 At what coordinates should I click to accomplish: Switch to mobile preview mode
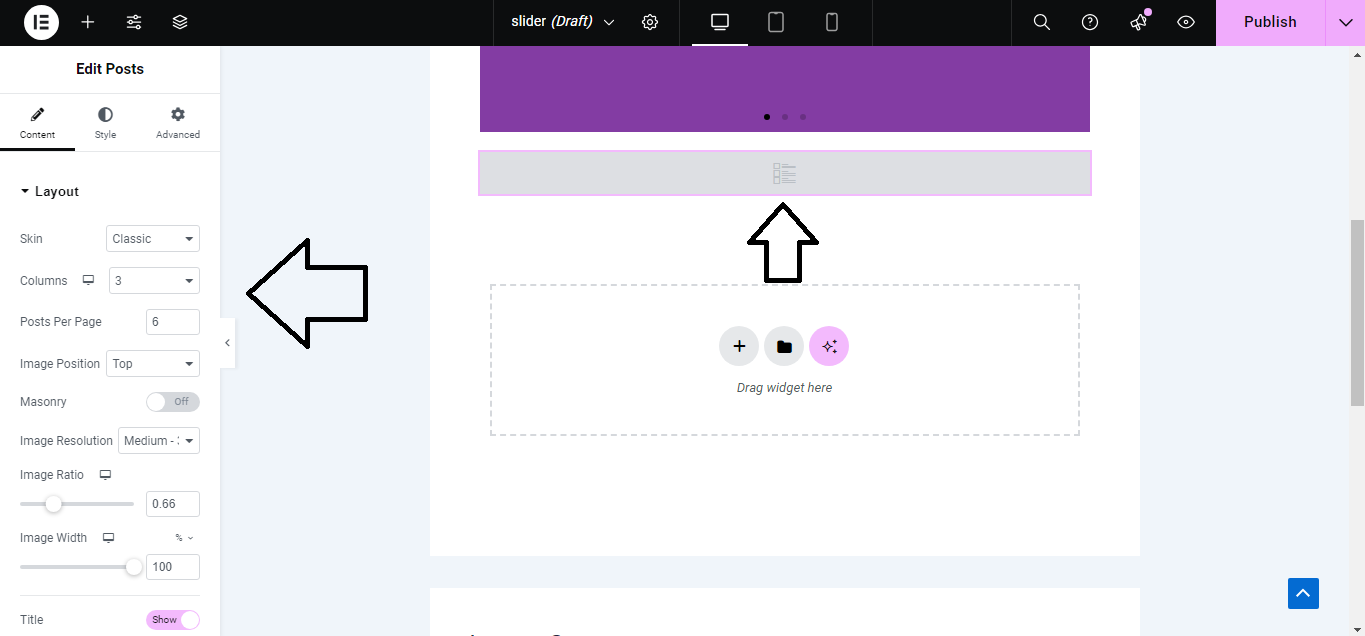(832, 22)
